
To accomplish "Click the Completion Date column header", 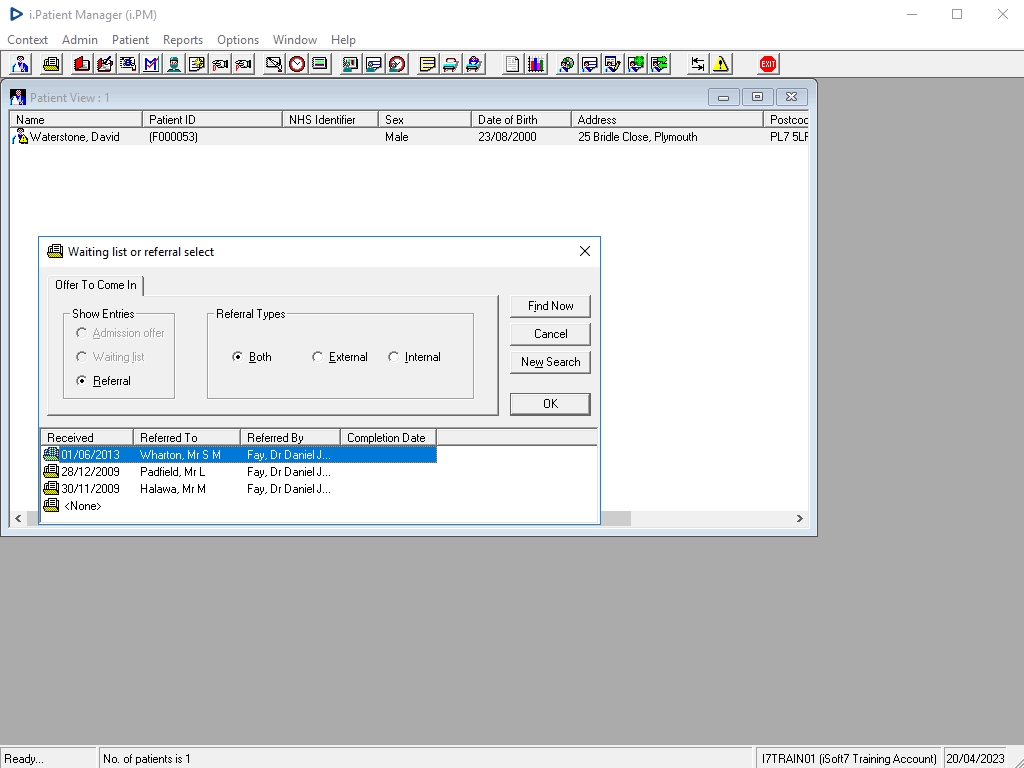I will [388, 438].
